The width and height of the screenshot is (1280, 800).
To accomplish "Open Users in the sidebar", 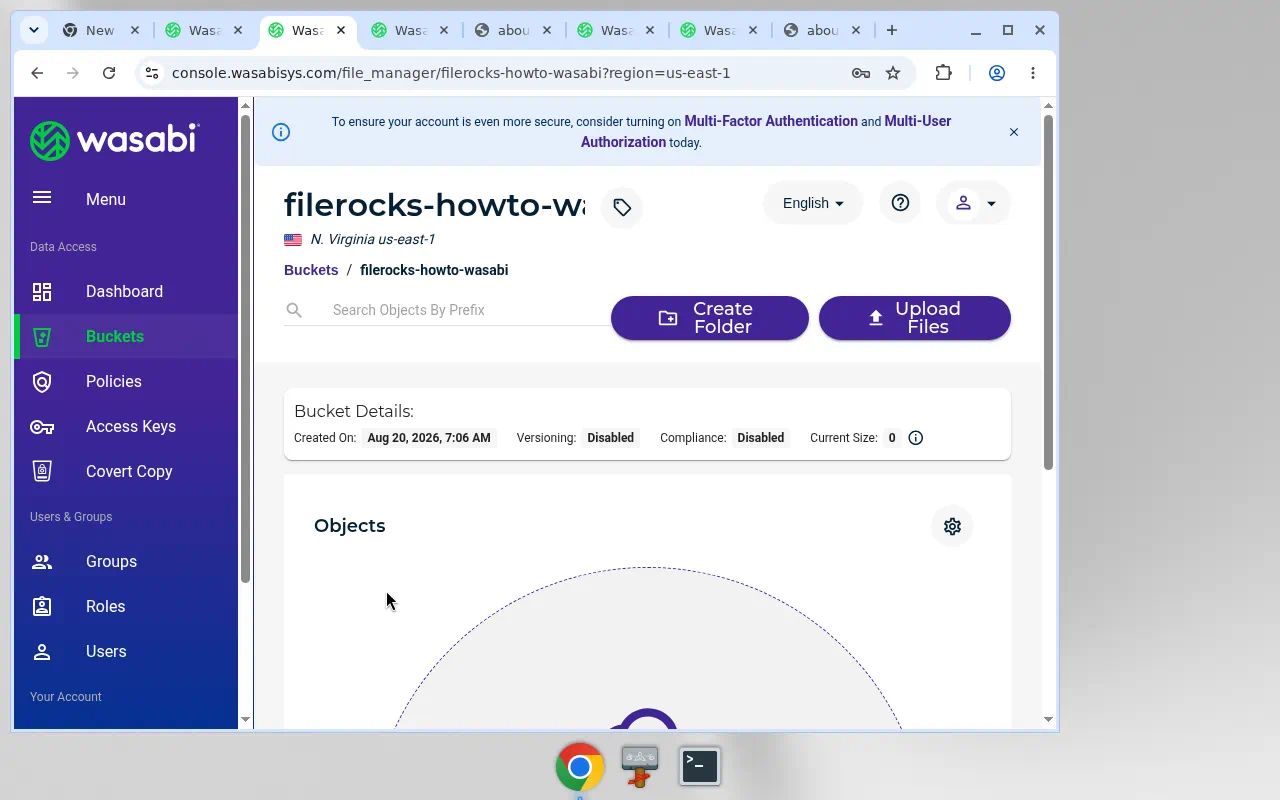I will pos(126,651).
